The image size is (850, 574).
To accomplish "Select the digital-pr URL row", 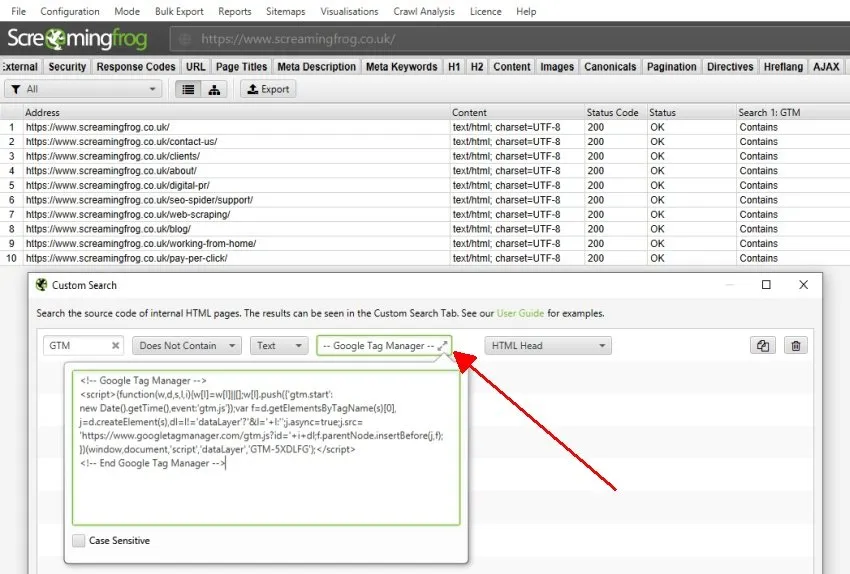I will tap(425, 185).
